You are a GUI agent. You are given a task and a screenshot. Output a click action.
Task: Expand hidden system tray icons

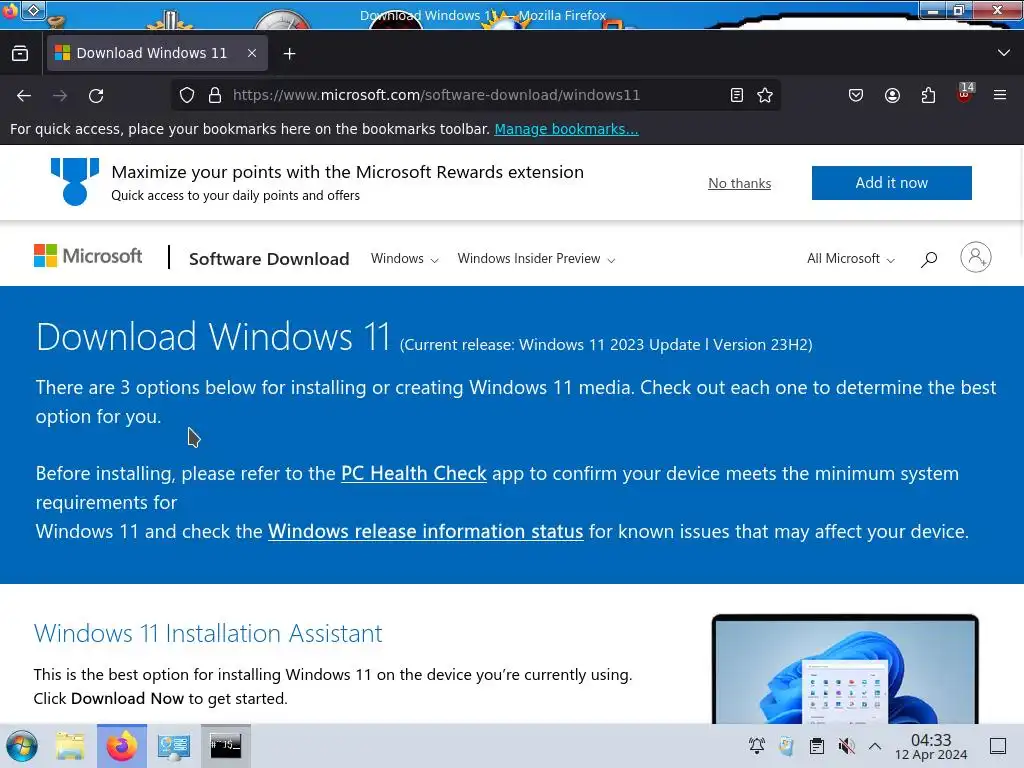tap(875, 746)
